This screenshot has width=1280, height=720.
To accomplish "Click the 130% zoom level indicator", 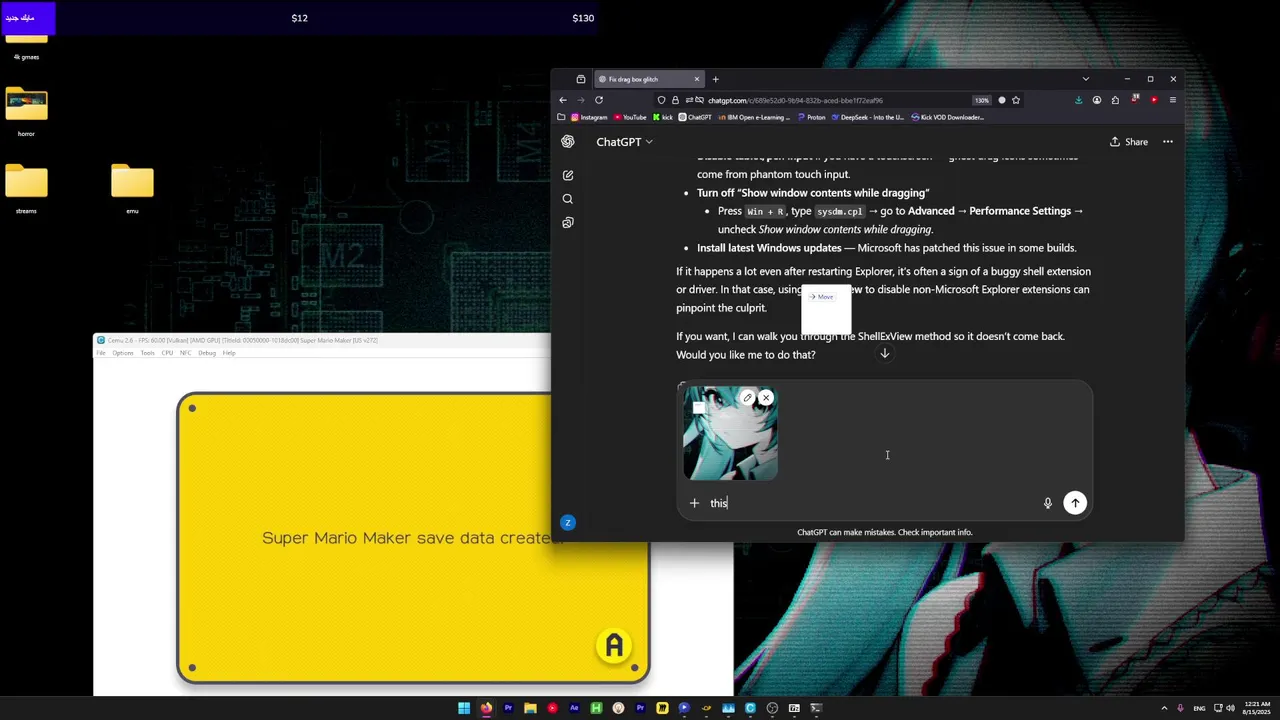I will coord(982,100).
